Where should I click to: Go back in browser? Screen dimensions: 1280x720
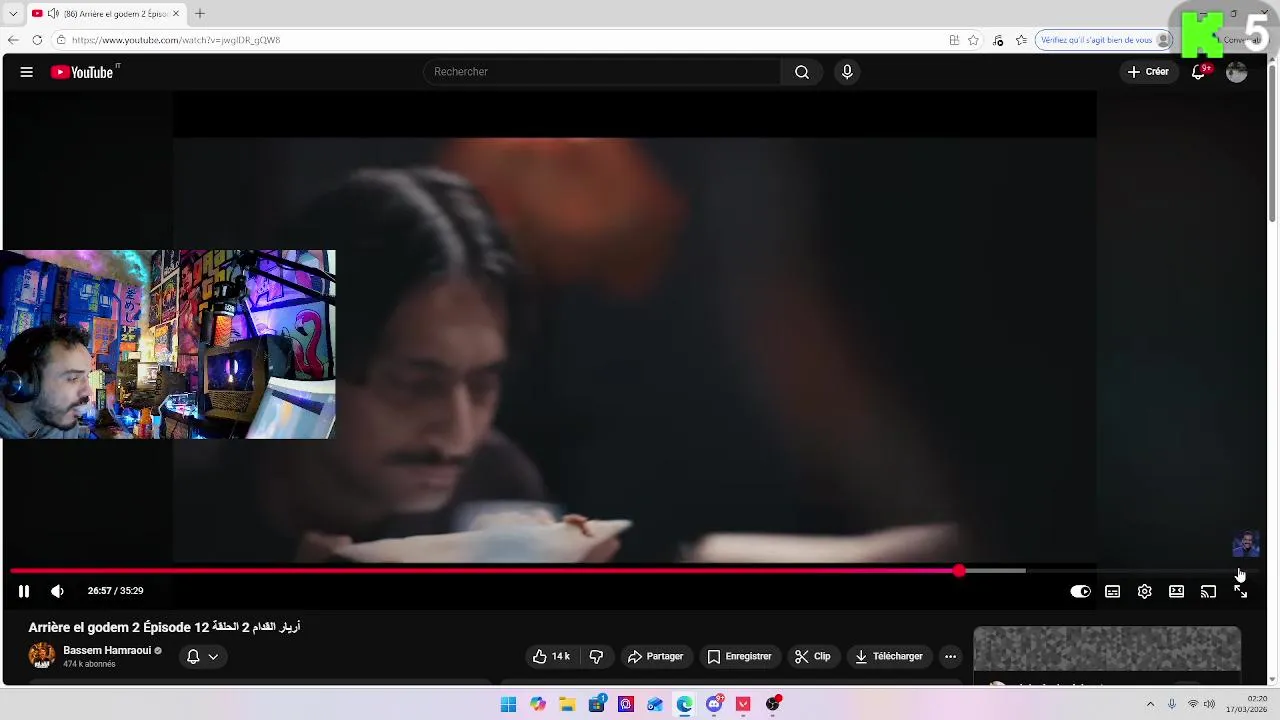(13, 40)
